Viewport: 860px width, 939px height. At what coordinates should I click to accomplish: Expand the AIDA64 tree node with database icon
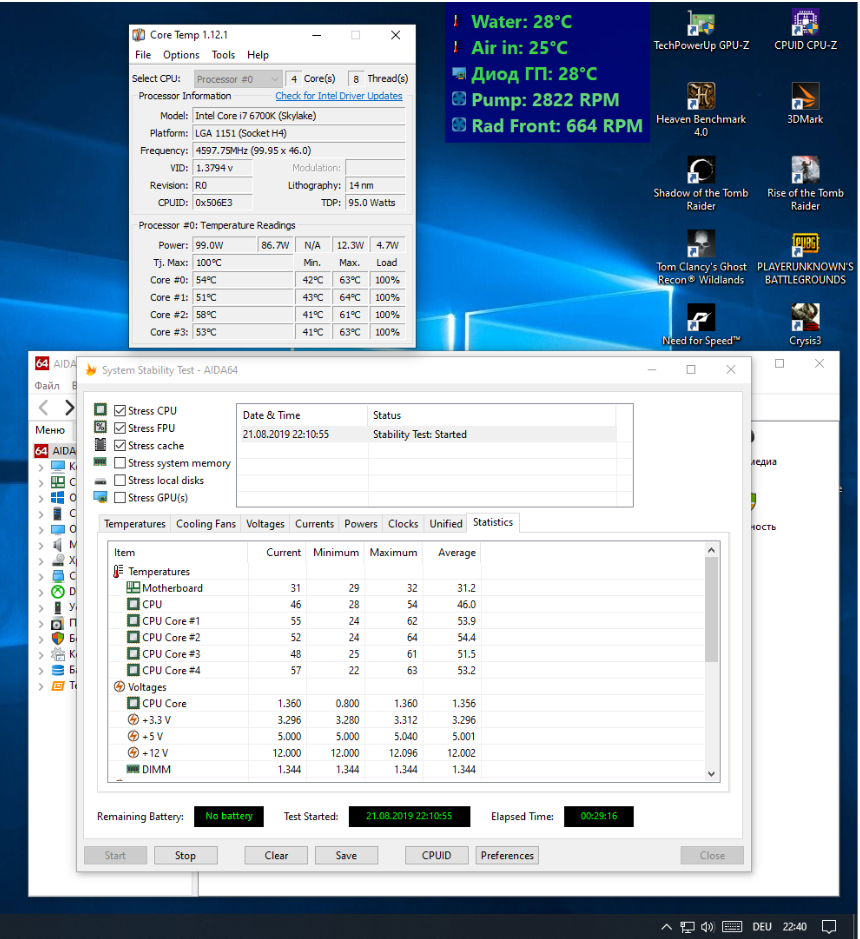(41, 670)
